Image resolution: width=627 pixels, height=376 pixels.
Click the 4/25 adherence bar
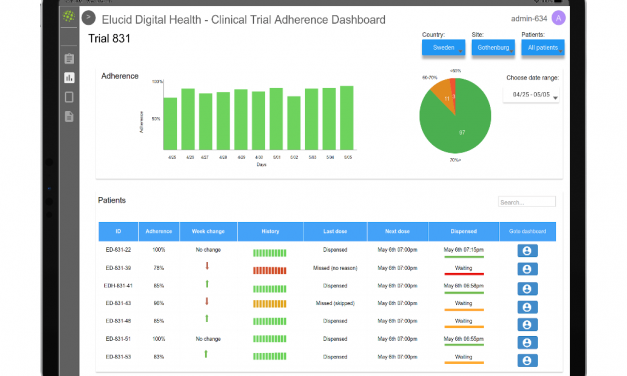pos(170,124)
